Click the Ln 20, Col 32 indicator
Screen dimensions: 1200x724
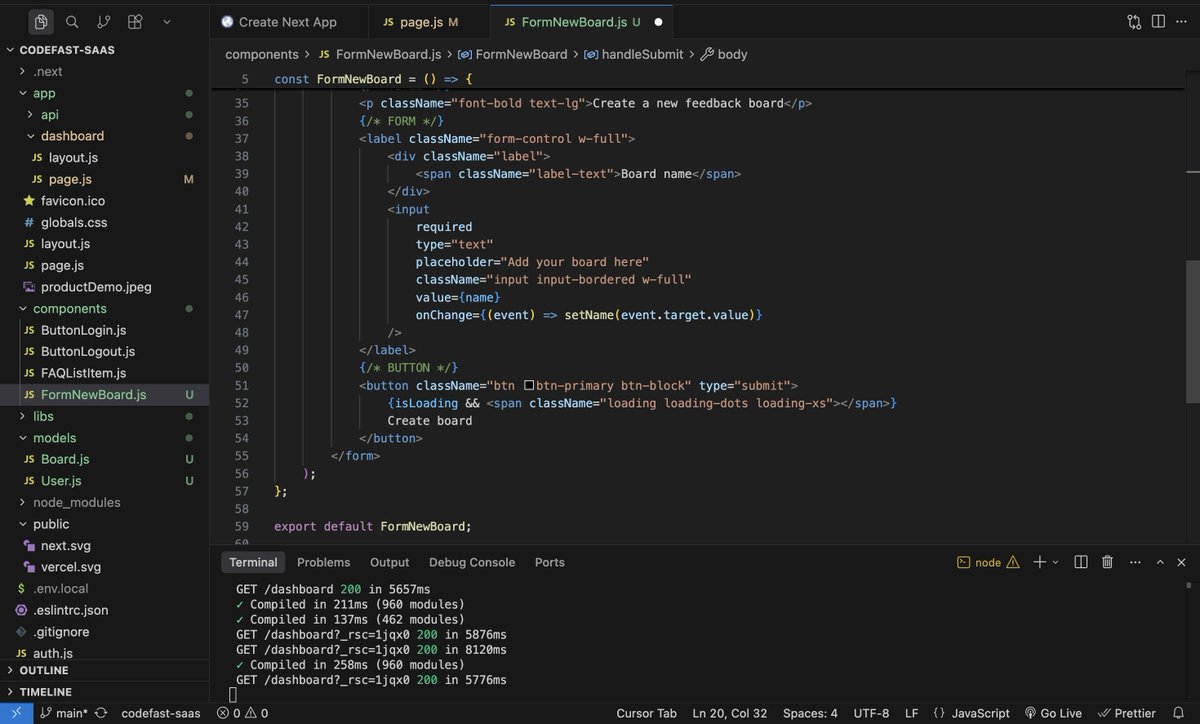tap(728, 713)
